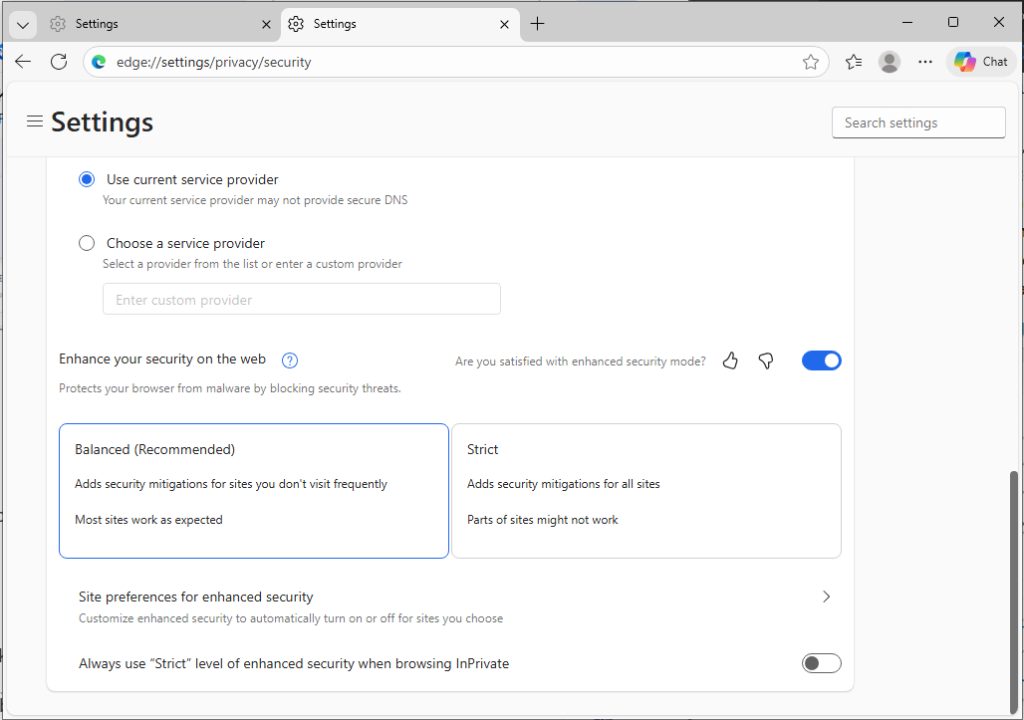Screen dimensions: 1024x720
Task: Refresh the current page
Action: 59,62
